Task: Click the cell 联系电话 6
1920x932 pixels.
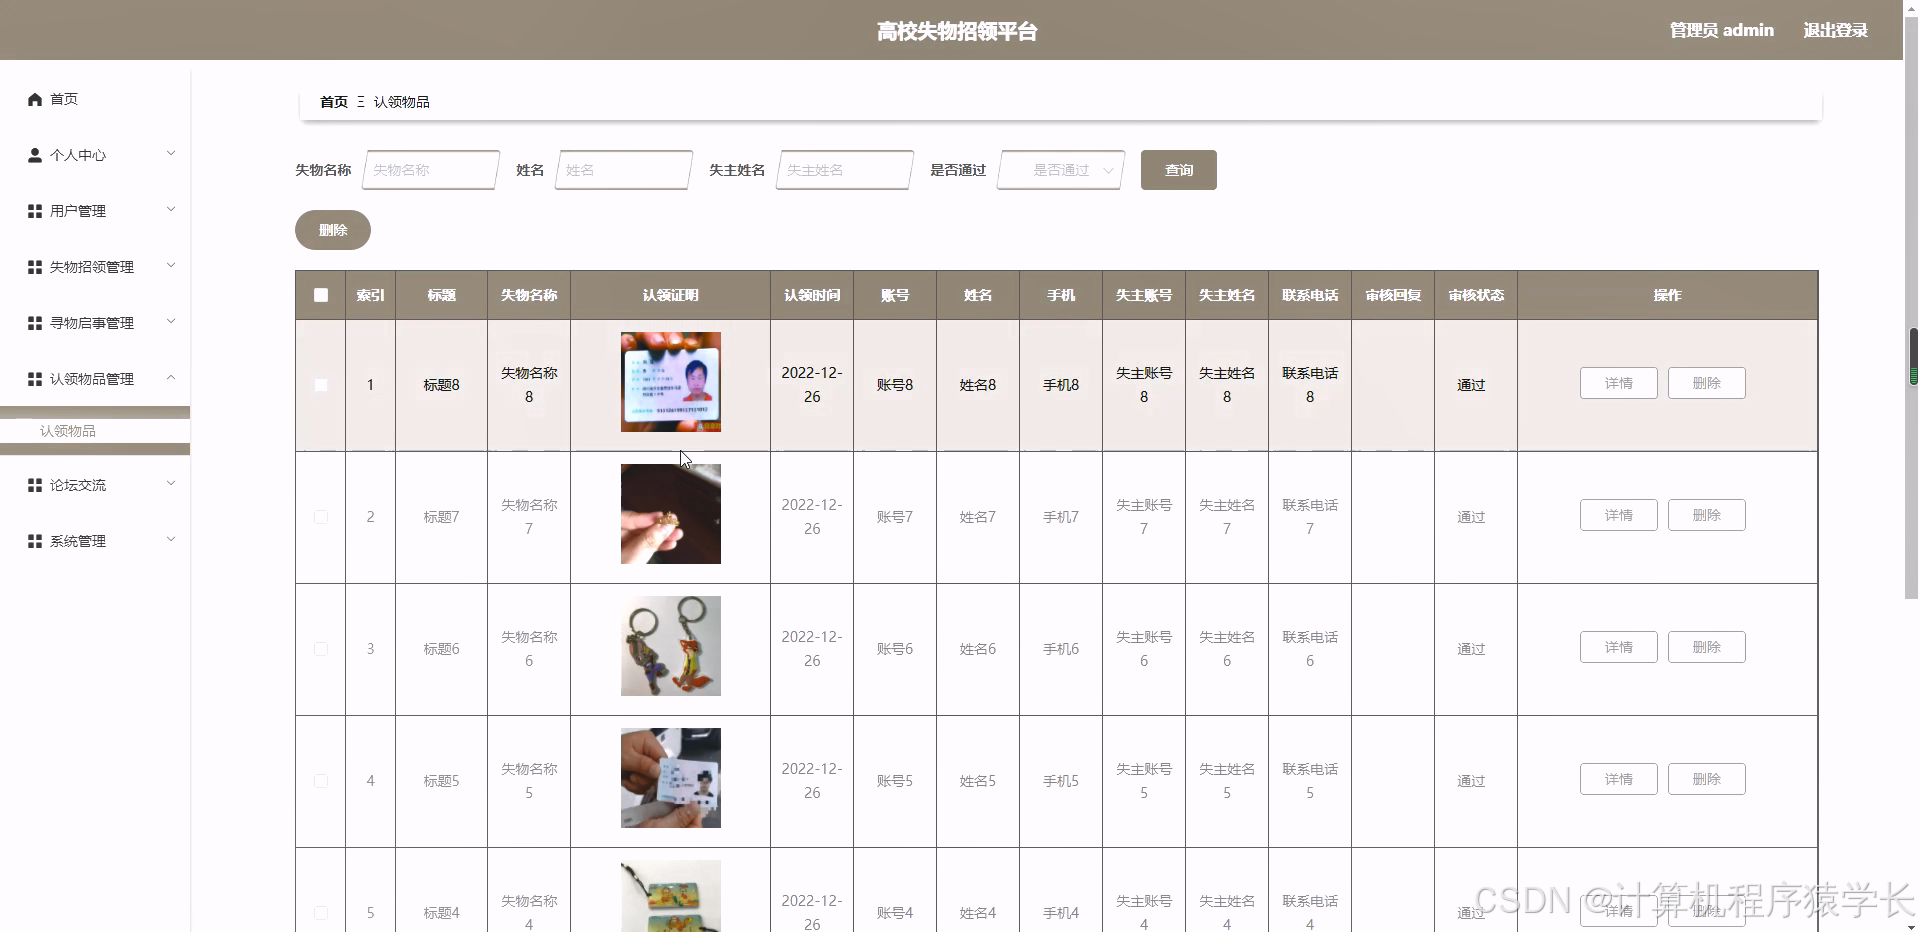Action: point(1310,649)
